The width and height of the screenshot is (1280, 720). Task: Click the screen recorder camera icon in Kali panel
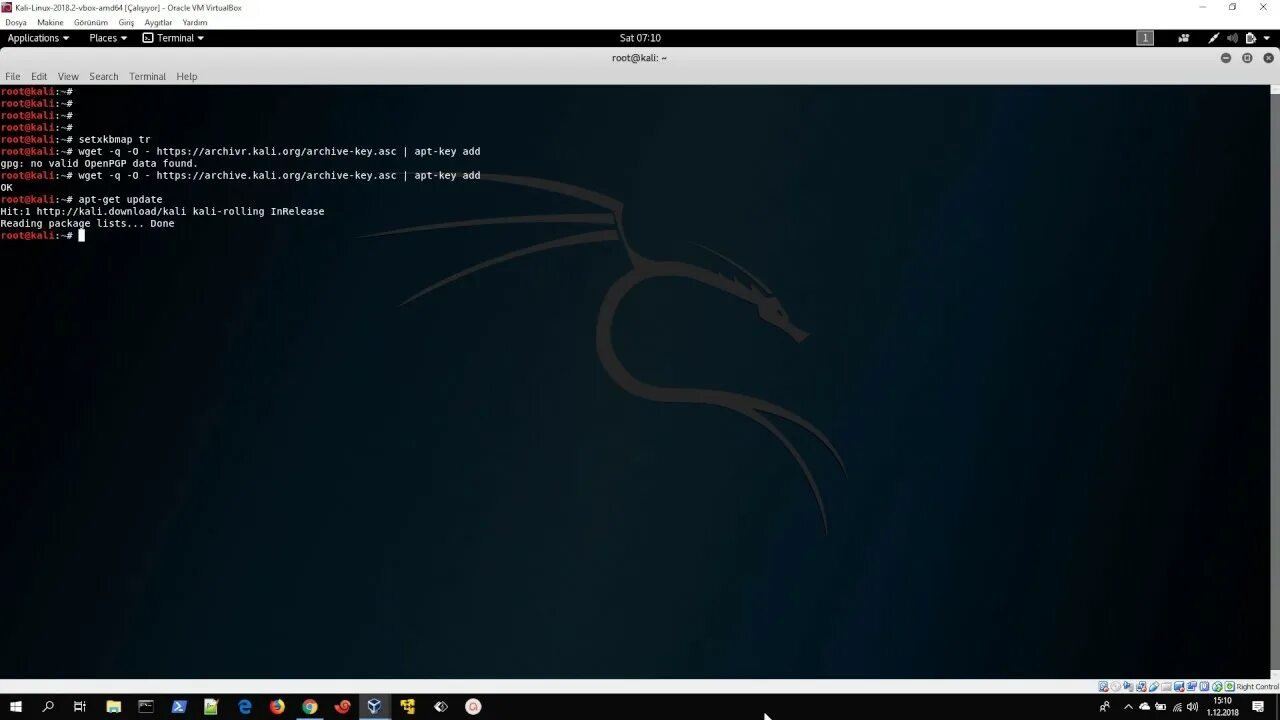click(1184, 38)
